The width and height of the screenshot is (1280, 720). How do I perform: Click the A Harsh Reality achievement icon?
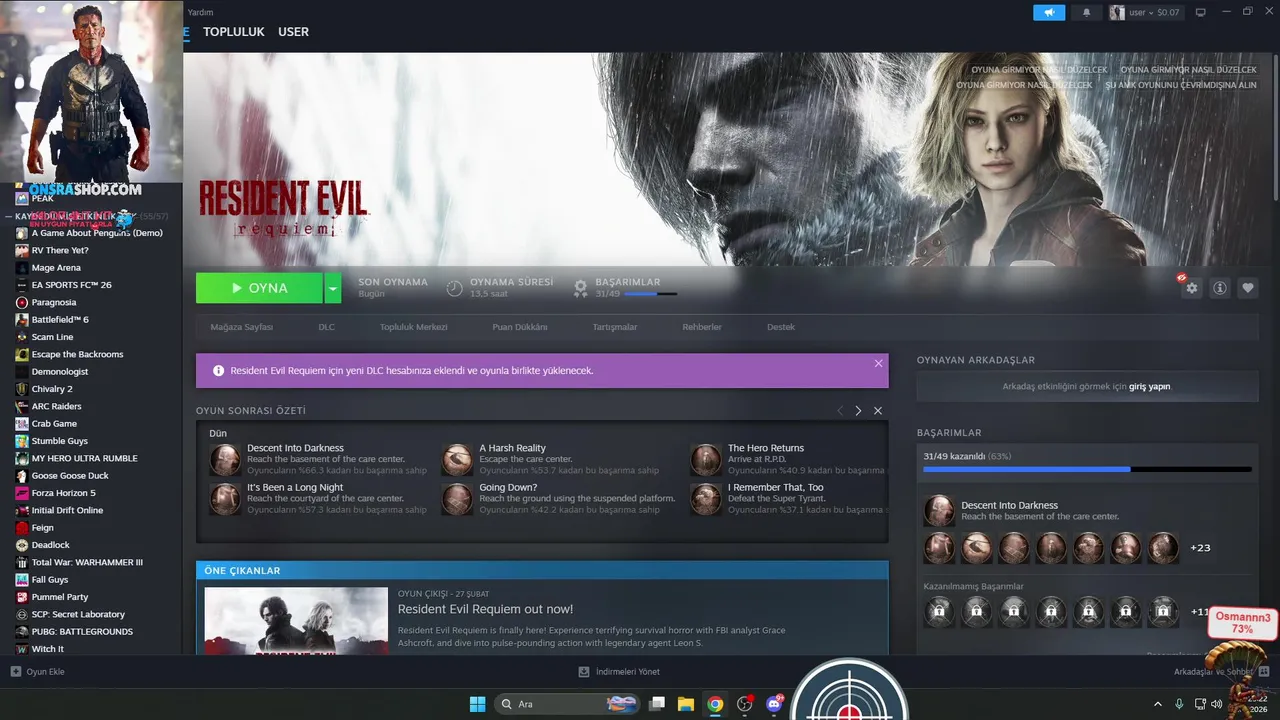(x=457, y=460)
